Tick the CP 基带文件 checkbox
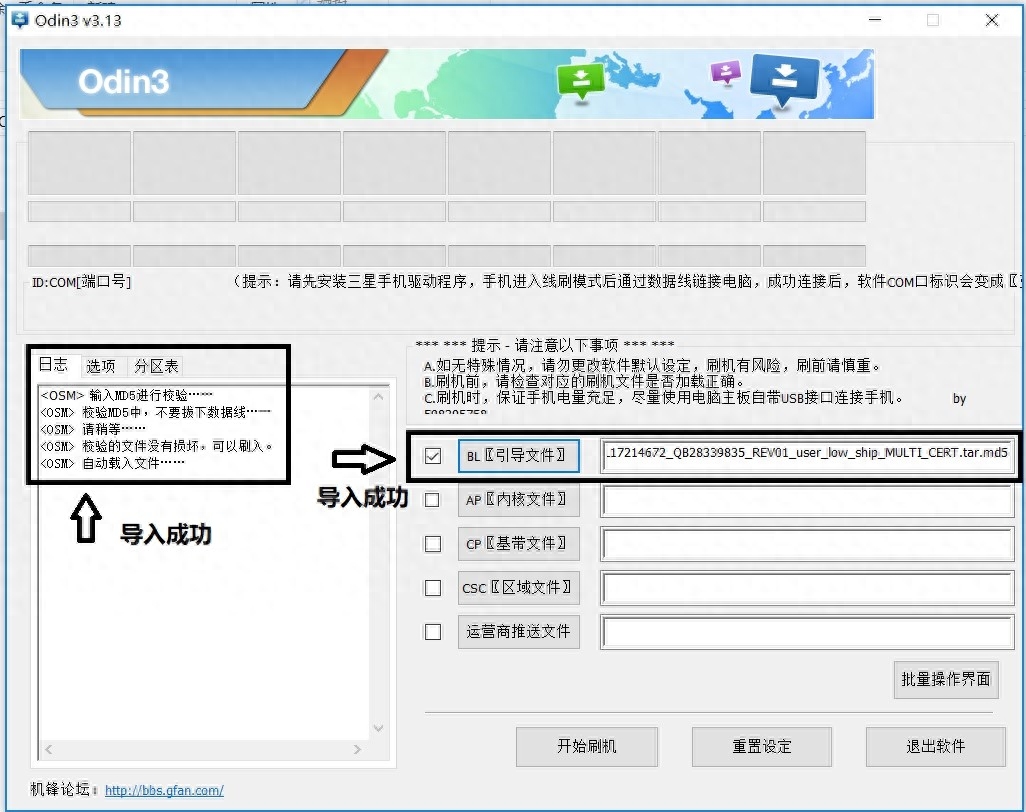The height and width of the screenshot is (812, 1026). (x=433, y=544)
